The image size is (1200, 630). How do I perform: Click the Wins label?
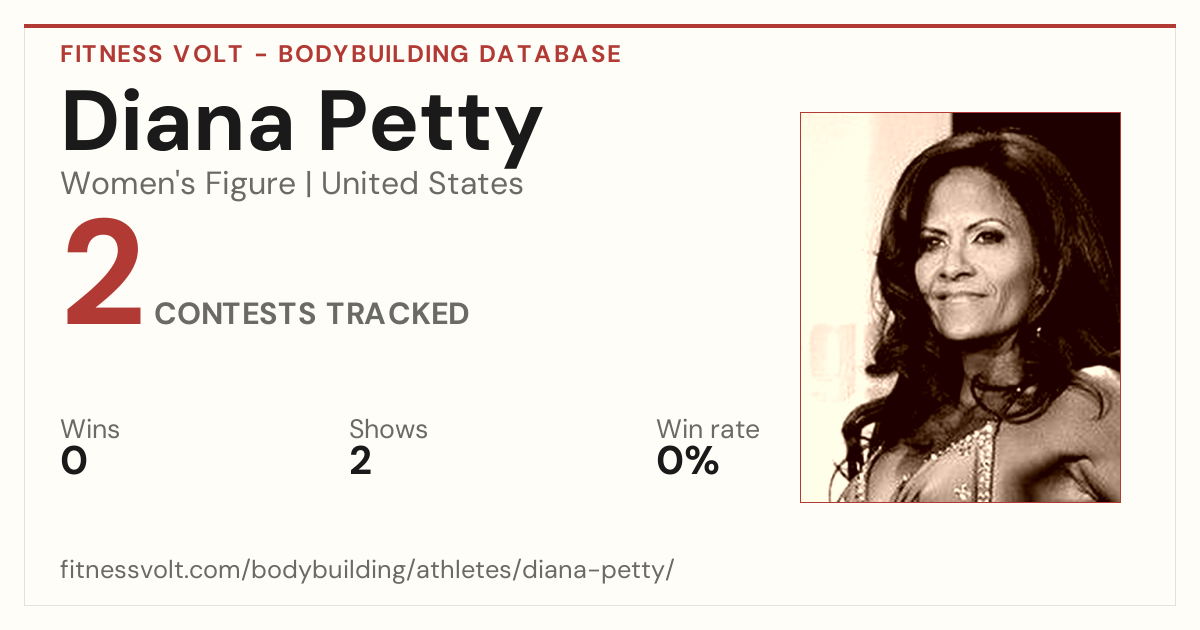90,430
